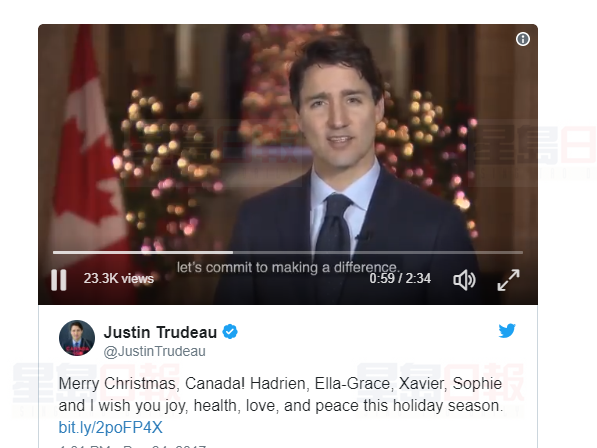Click the video subtitle caption text
The width and height of the screenshot is (597, 448).
(288, 267)
